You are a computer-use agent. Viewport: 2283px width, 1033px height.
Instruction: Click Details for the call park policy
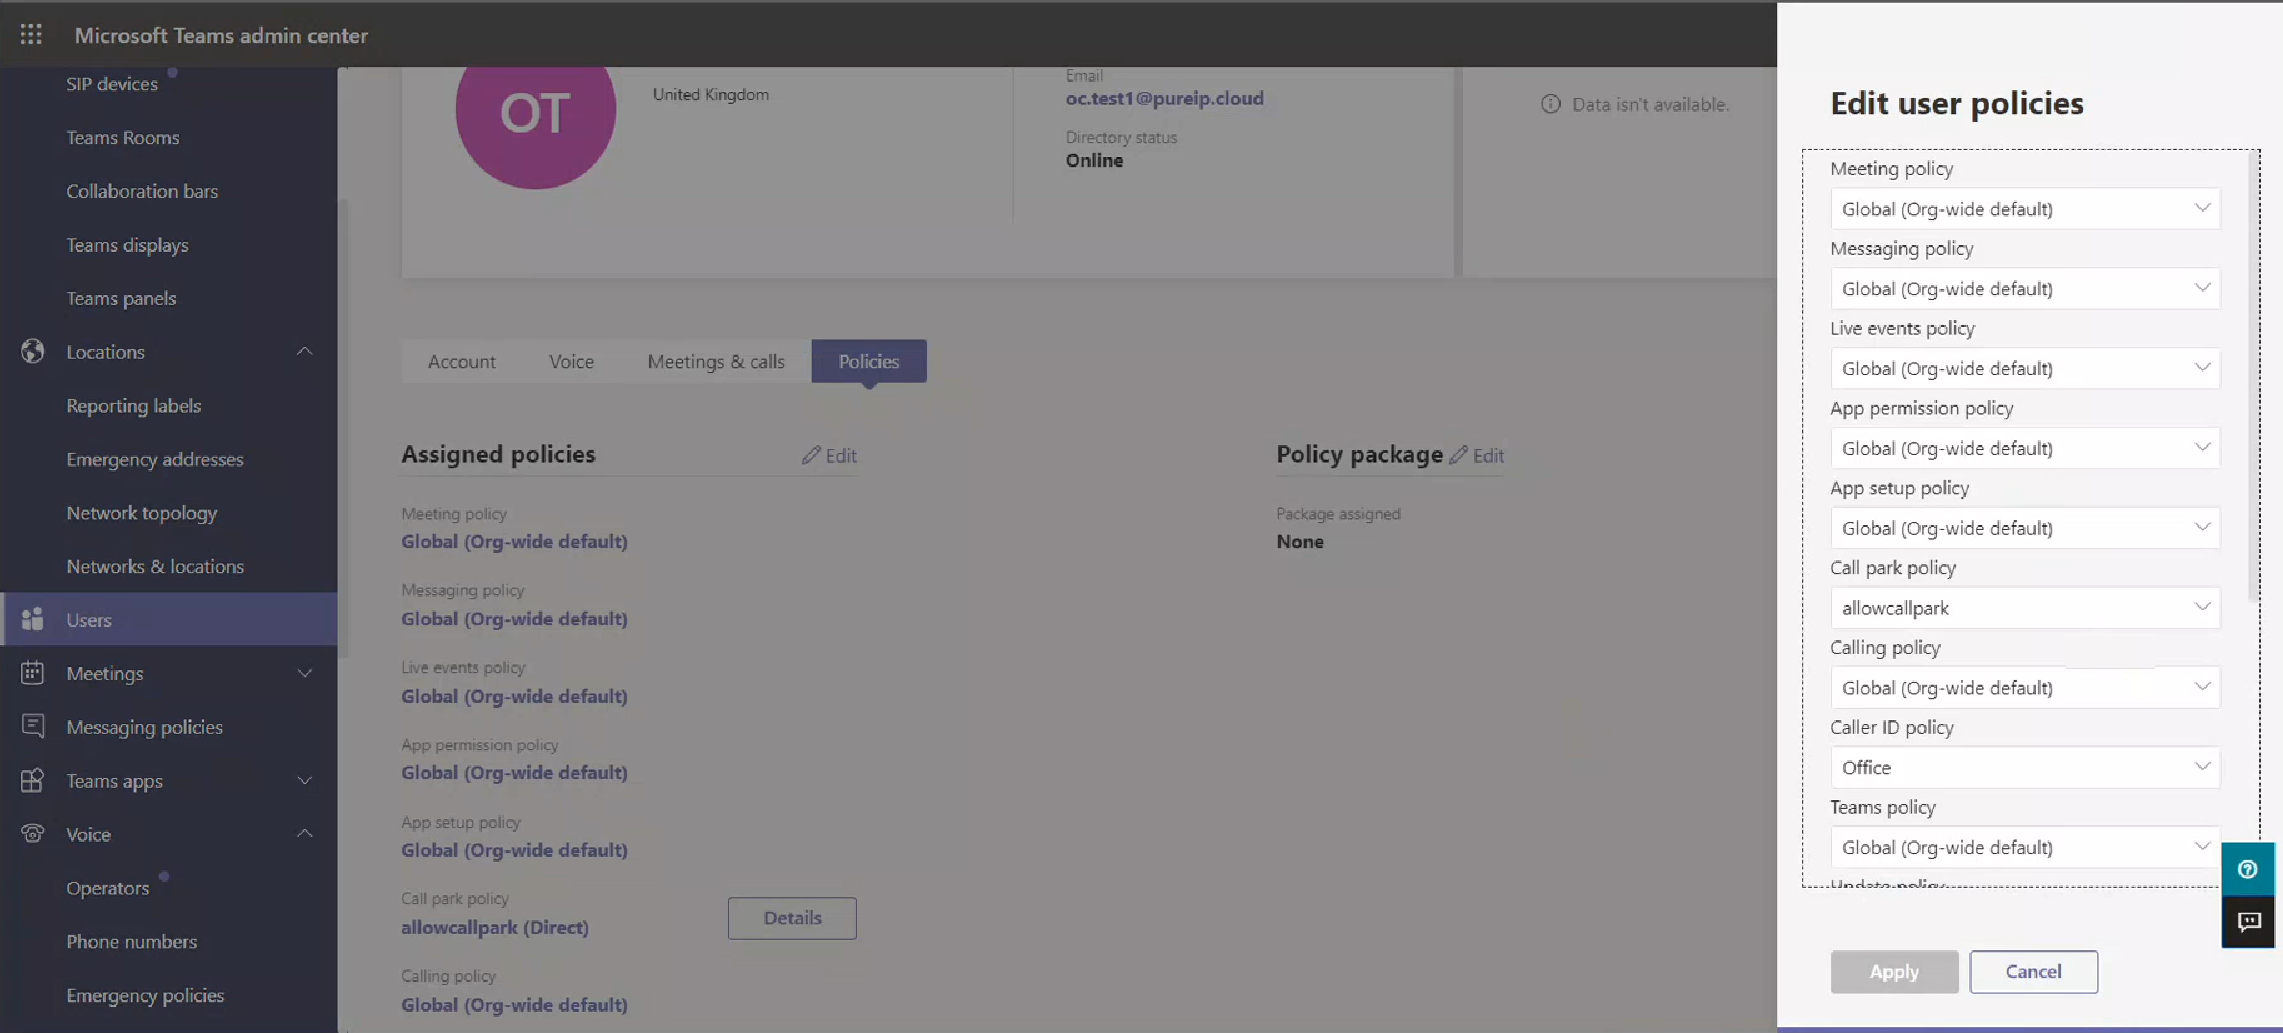pyautogui.click(x=792, y=917)
